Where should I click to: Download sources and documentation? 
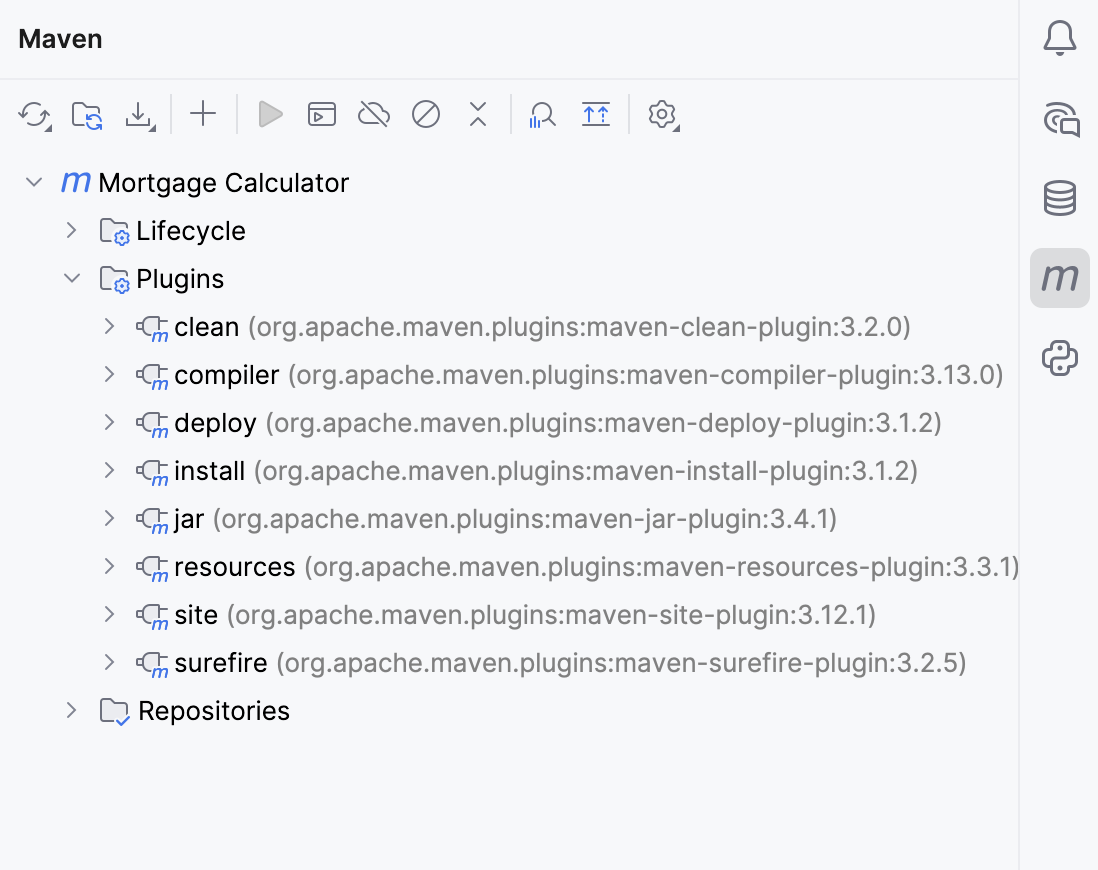(139, 114)
